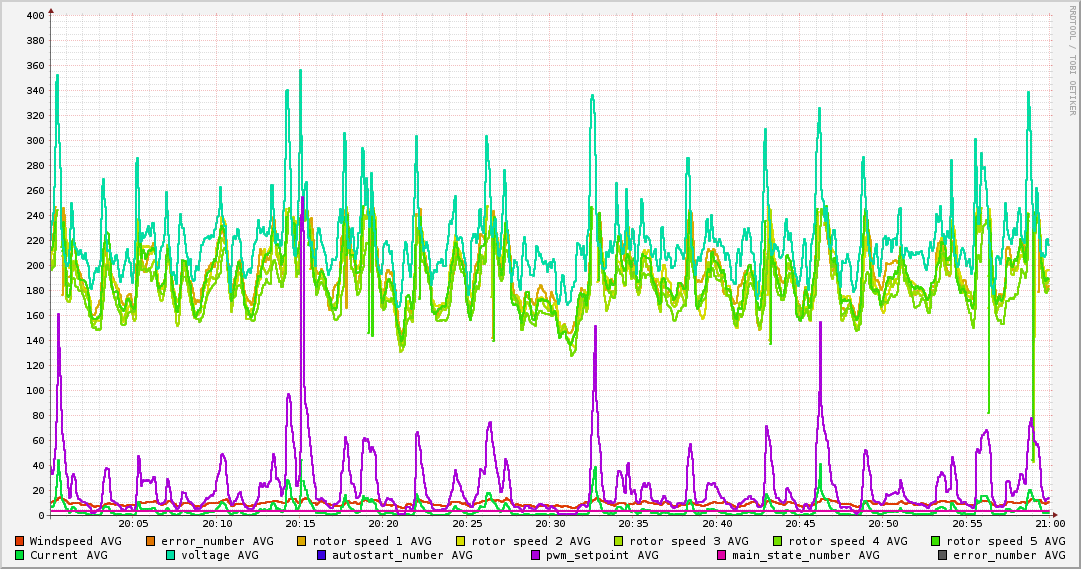Click the rotor speed 5 AVG green swatch
Viewport: 1081px width, 569px height.
(x=936, y=541)
